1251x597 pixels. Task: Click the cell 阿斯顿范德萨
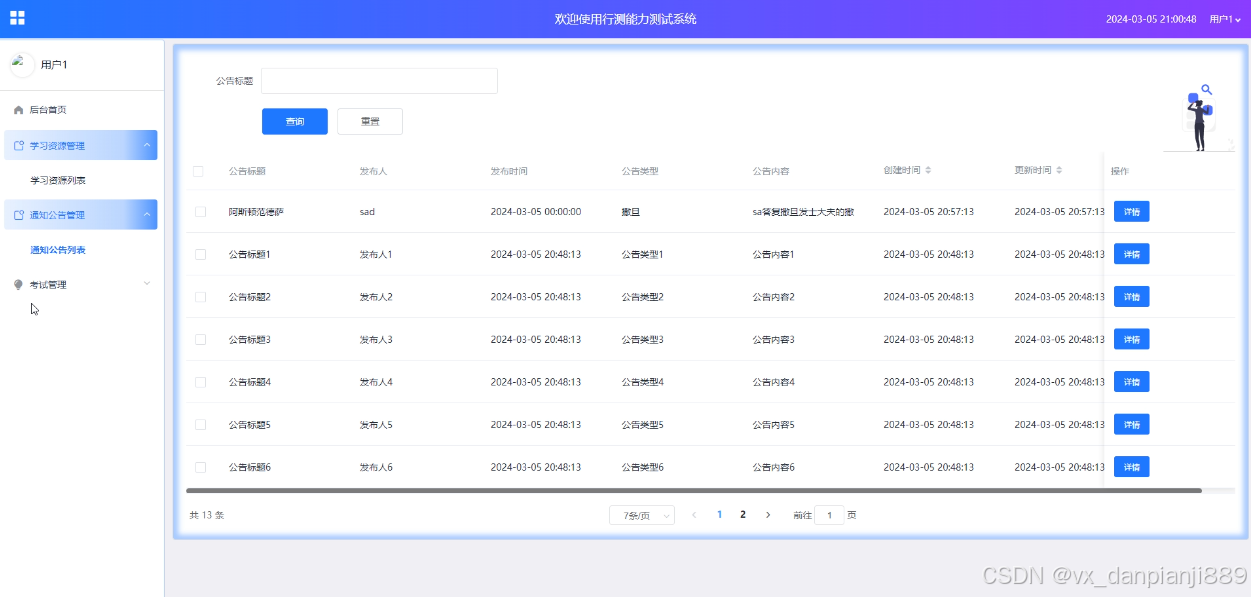[256, 212]
